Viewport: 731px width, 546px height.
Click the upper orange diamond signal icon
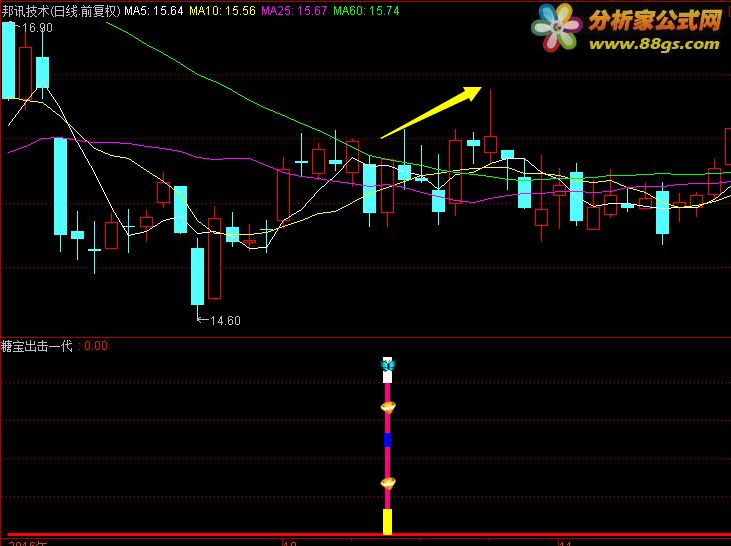(x=388, y=407)
